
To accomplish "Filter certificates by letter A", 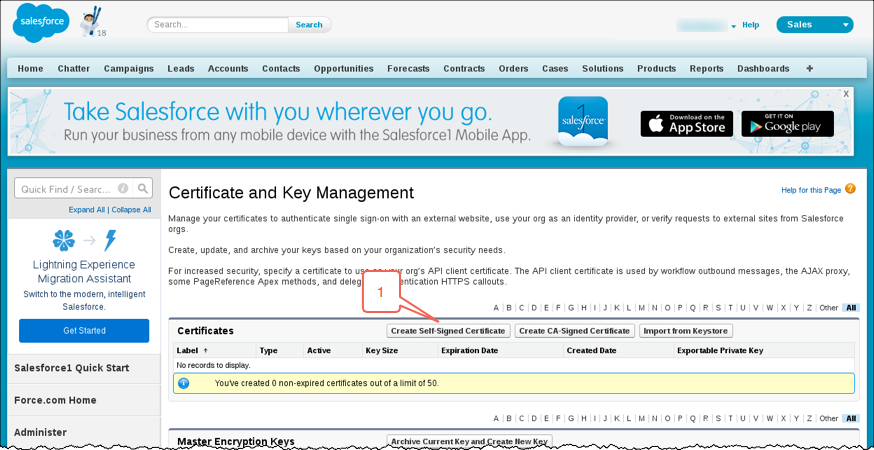I will pyautogui.click(x=496, y=308).
